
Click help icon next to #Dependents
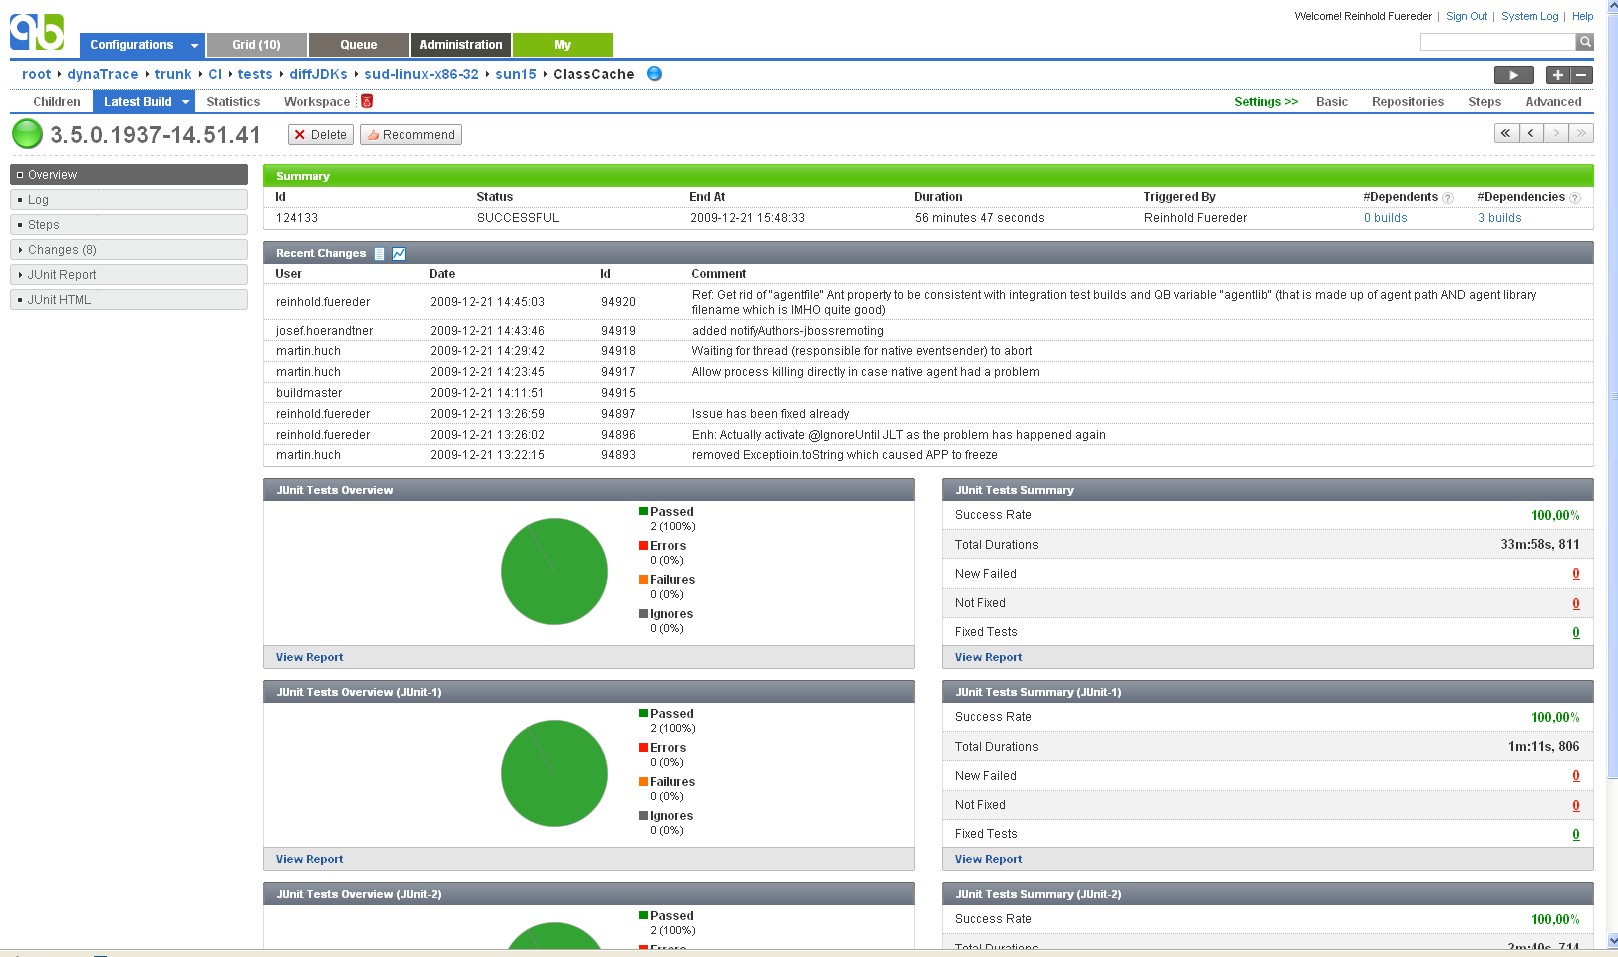click(x=1448, y=198)
